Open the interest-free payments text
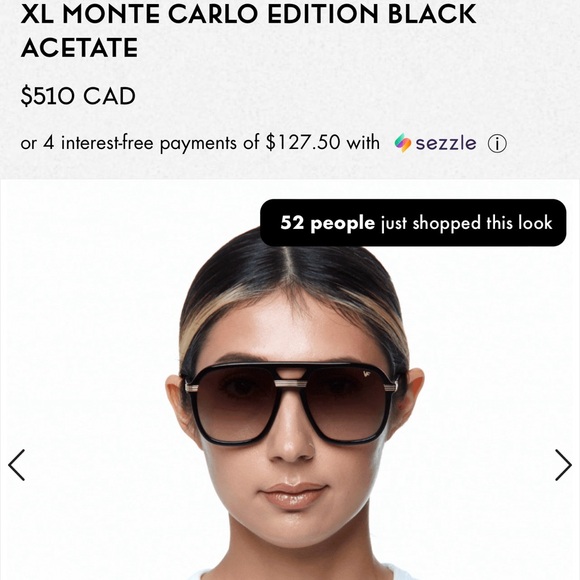 tap(148, 143)
